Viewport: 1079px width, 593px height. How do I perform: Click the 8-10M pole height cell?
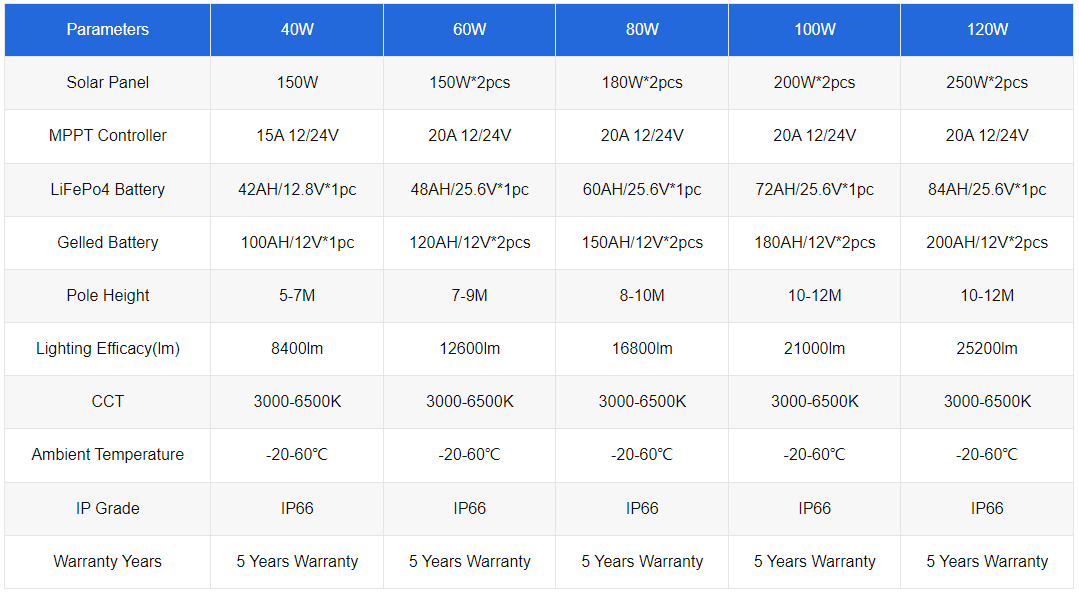coord(642,295)
